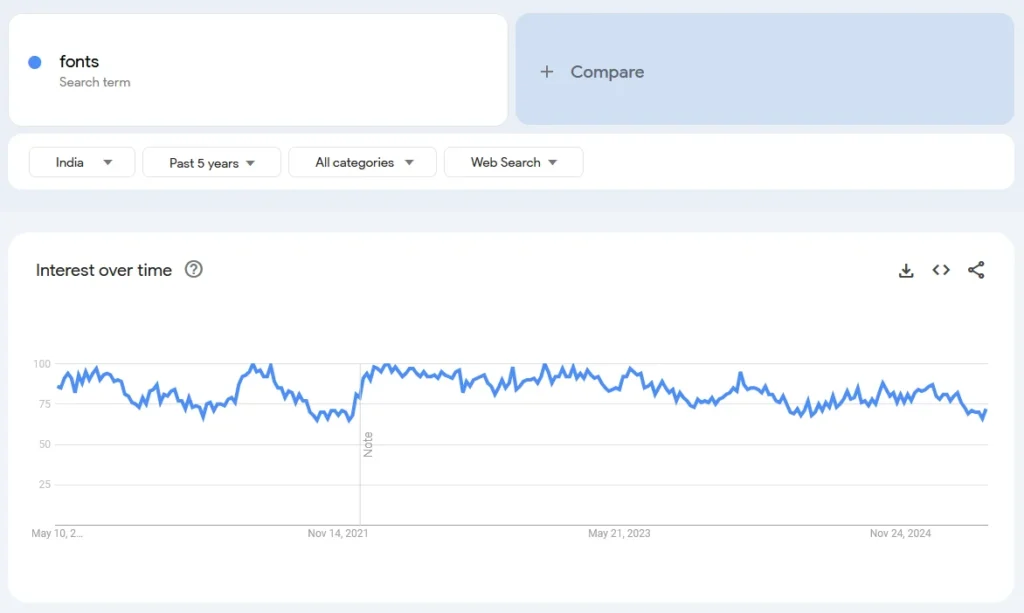This screenshot has width=1024, height=613.
Task: Expand the Web Search type selector
Action: point(513,162)
